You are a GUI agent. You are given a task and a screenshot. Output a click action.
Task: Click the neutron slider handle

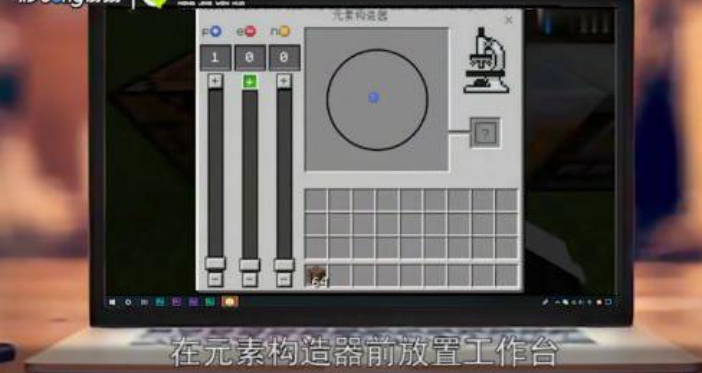coord(284,265)
